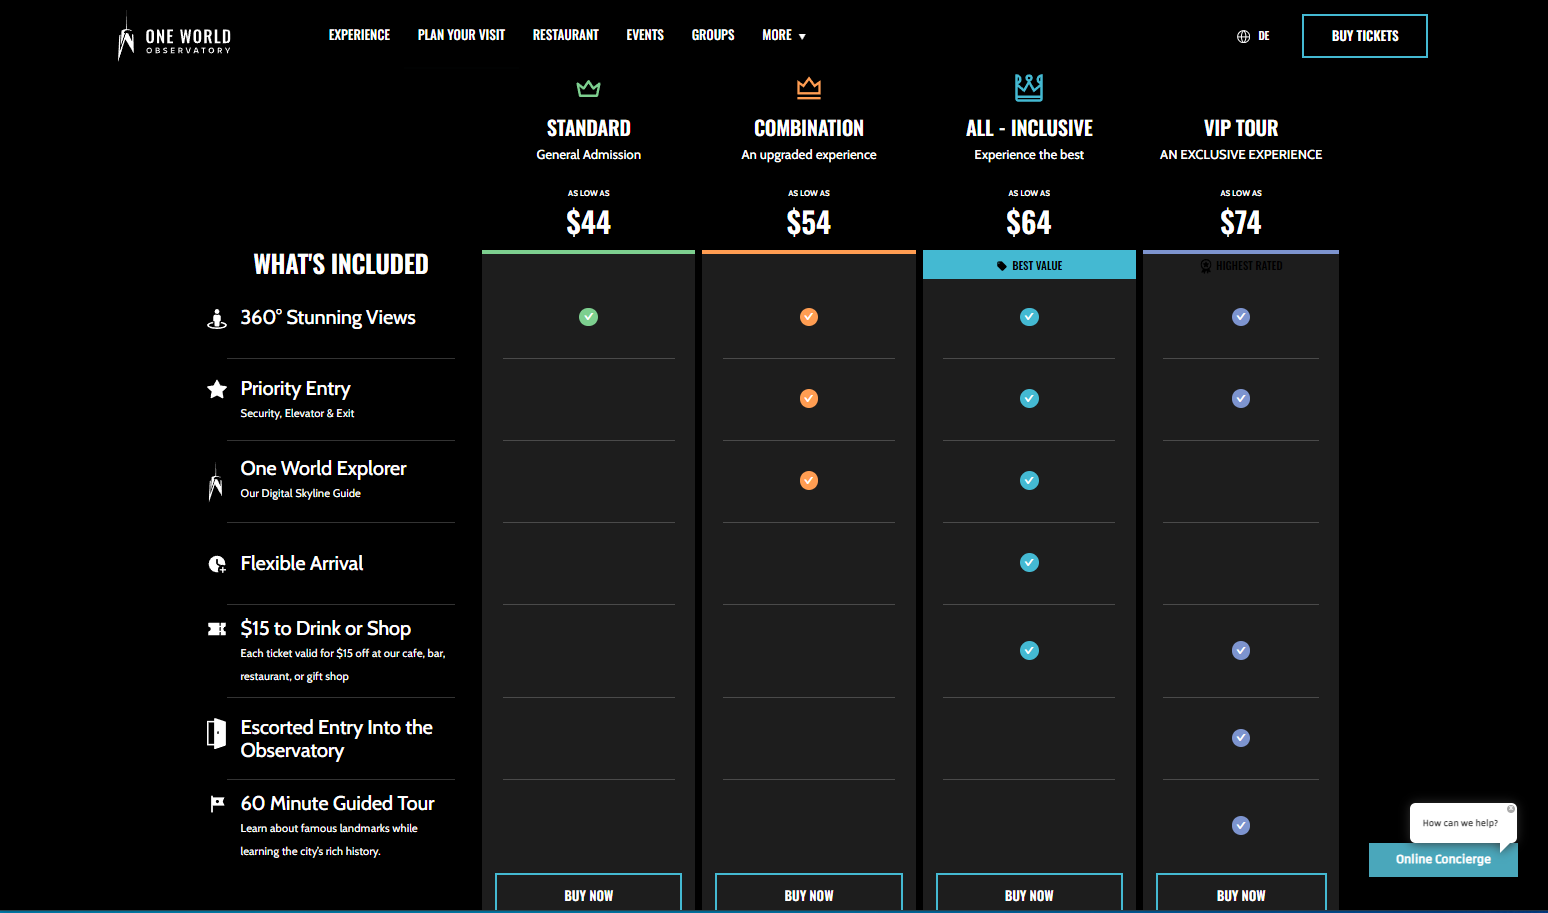Click the $15 to Drink or Shop ticket icon

(x=217, y=629)
